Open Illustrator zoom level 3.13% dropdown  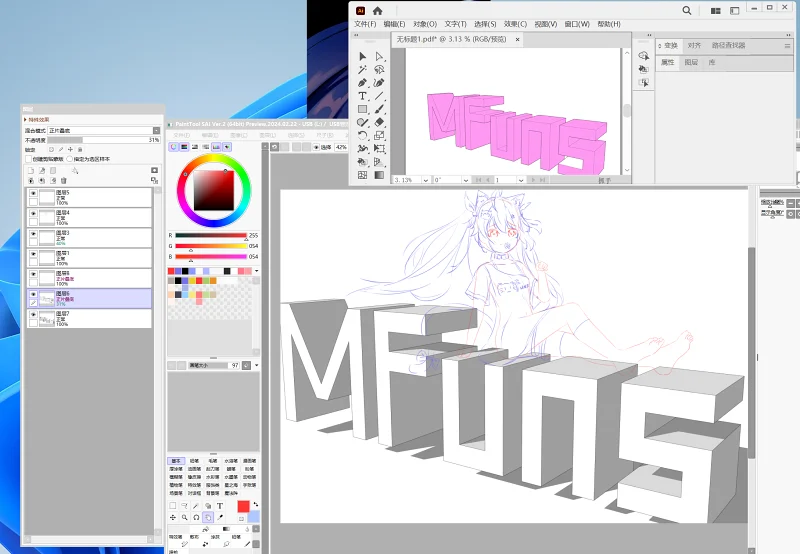coord(424,180)
